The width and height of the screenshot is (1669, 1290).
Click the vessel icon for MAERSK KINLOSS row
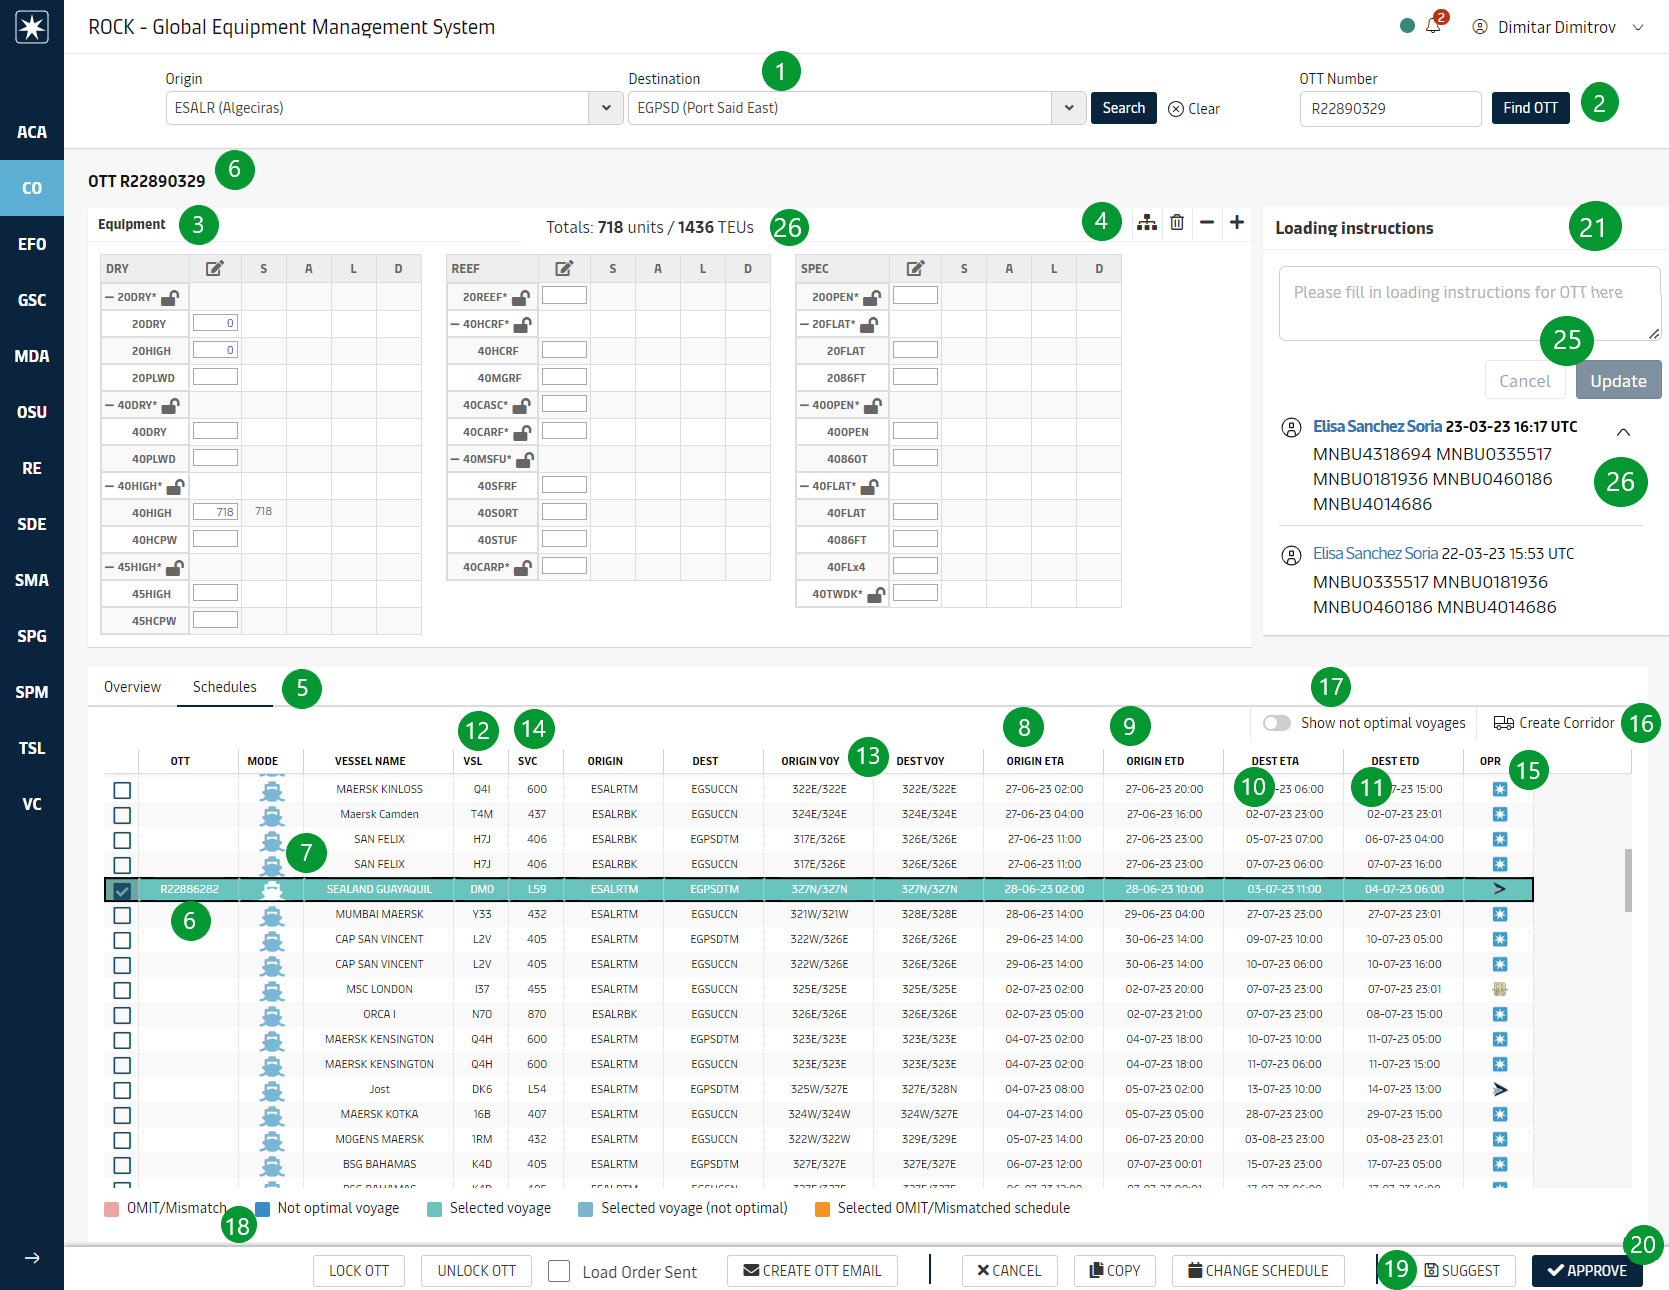tap(271, 790)
